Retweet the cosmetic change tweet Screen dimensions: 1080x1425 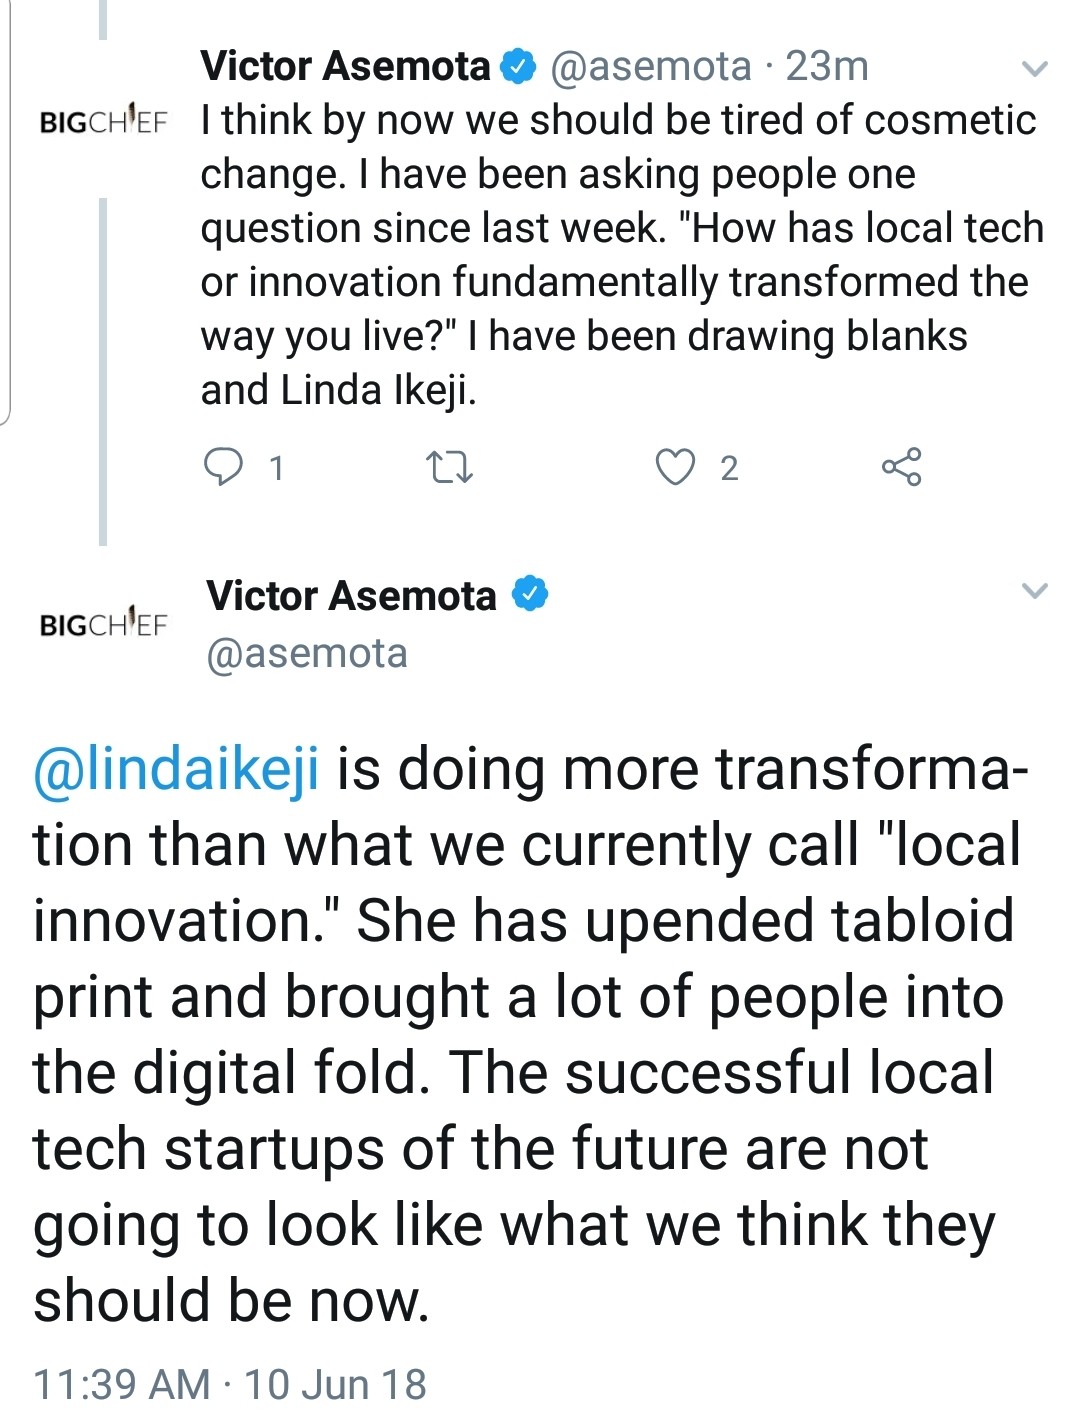point(449,467)
